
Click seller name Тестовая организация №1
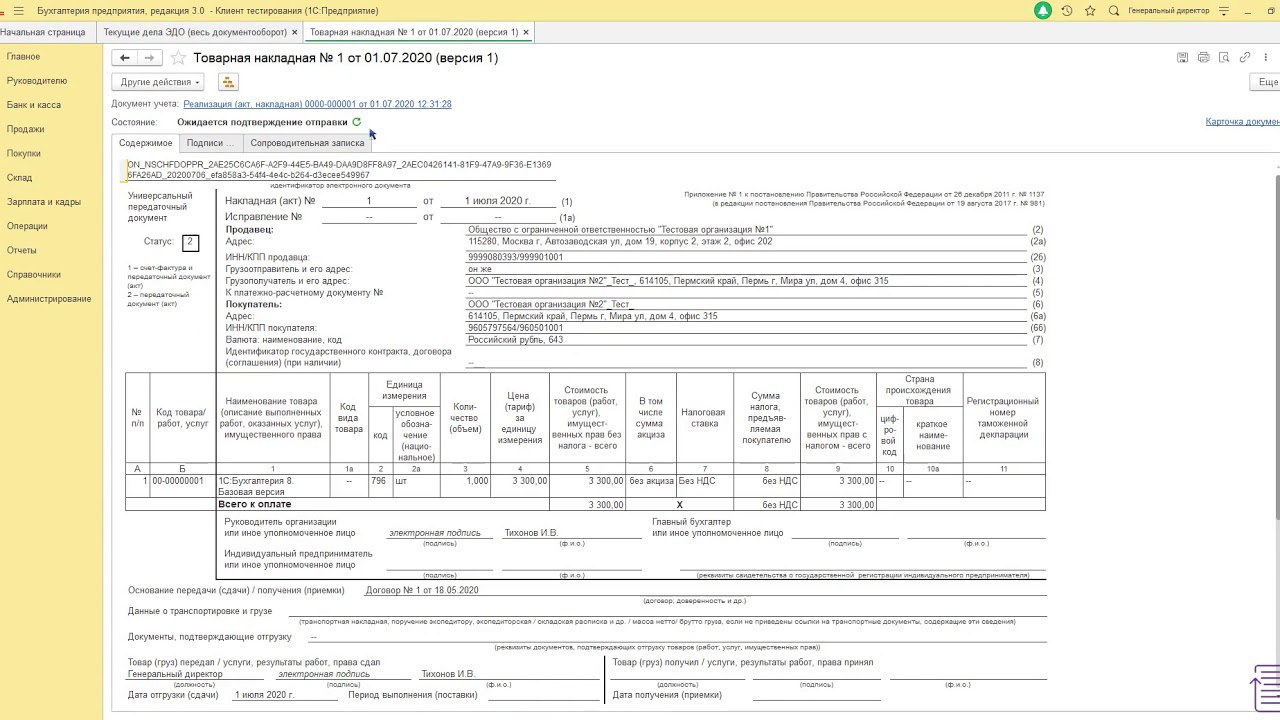[x=620, y=230]
